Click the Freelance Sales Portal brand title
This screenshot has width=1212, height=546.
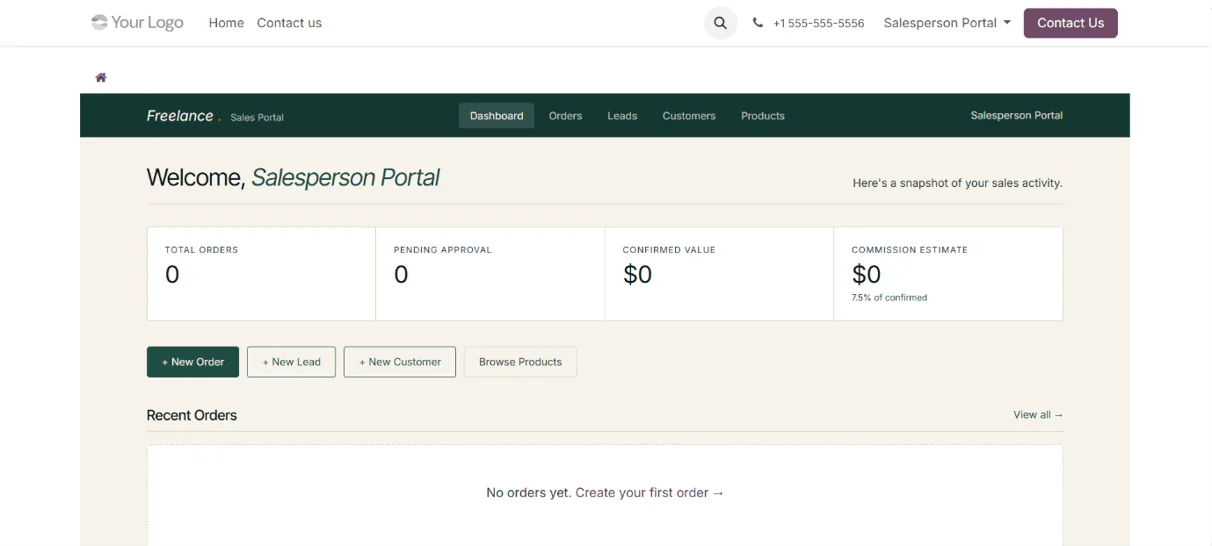[x=215, y=116]
